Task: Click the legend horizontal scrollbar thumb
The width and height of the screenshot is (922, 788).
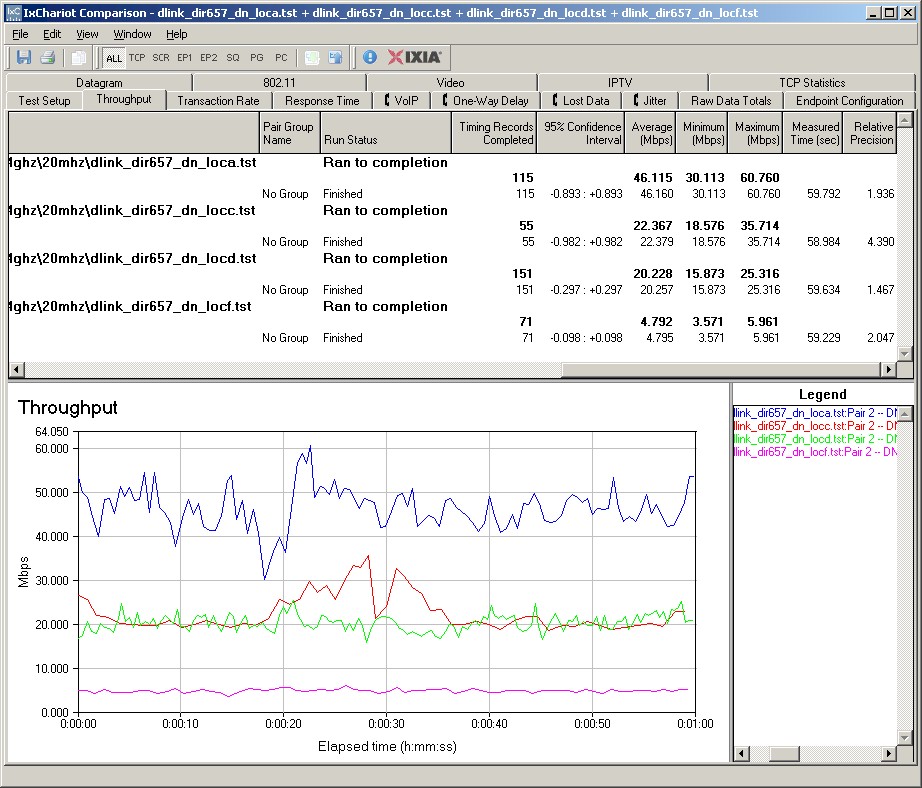Action: point(784,753)
